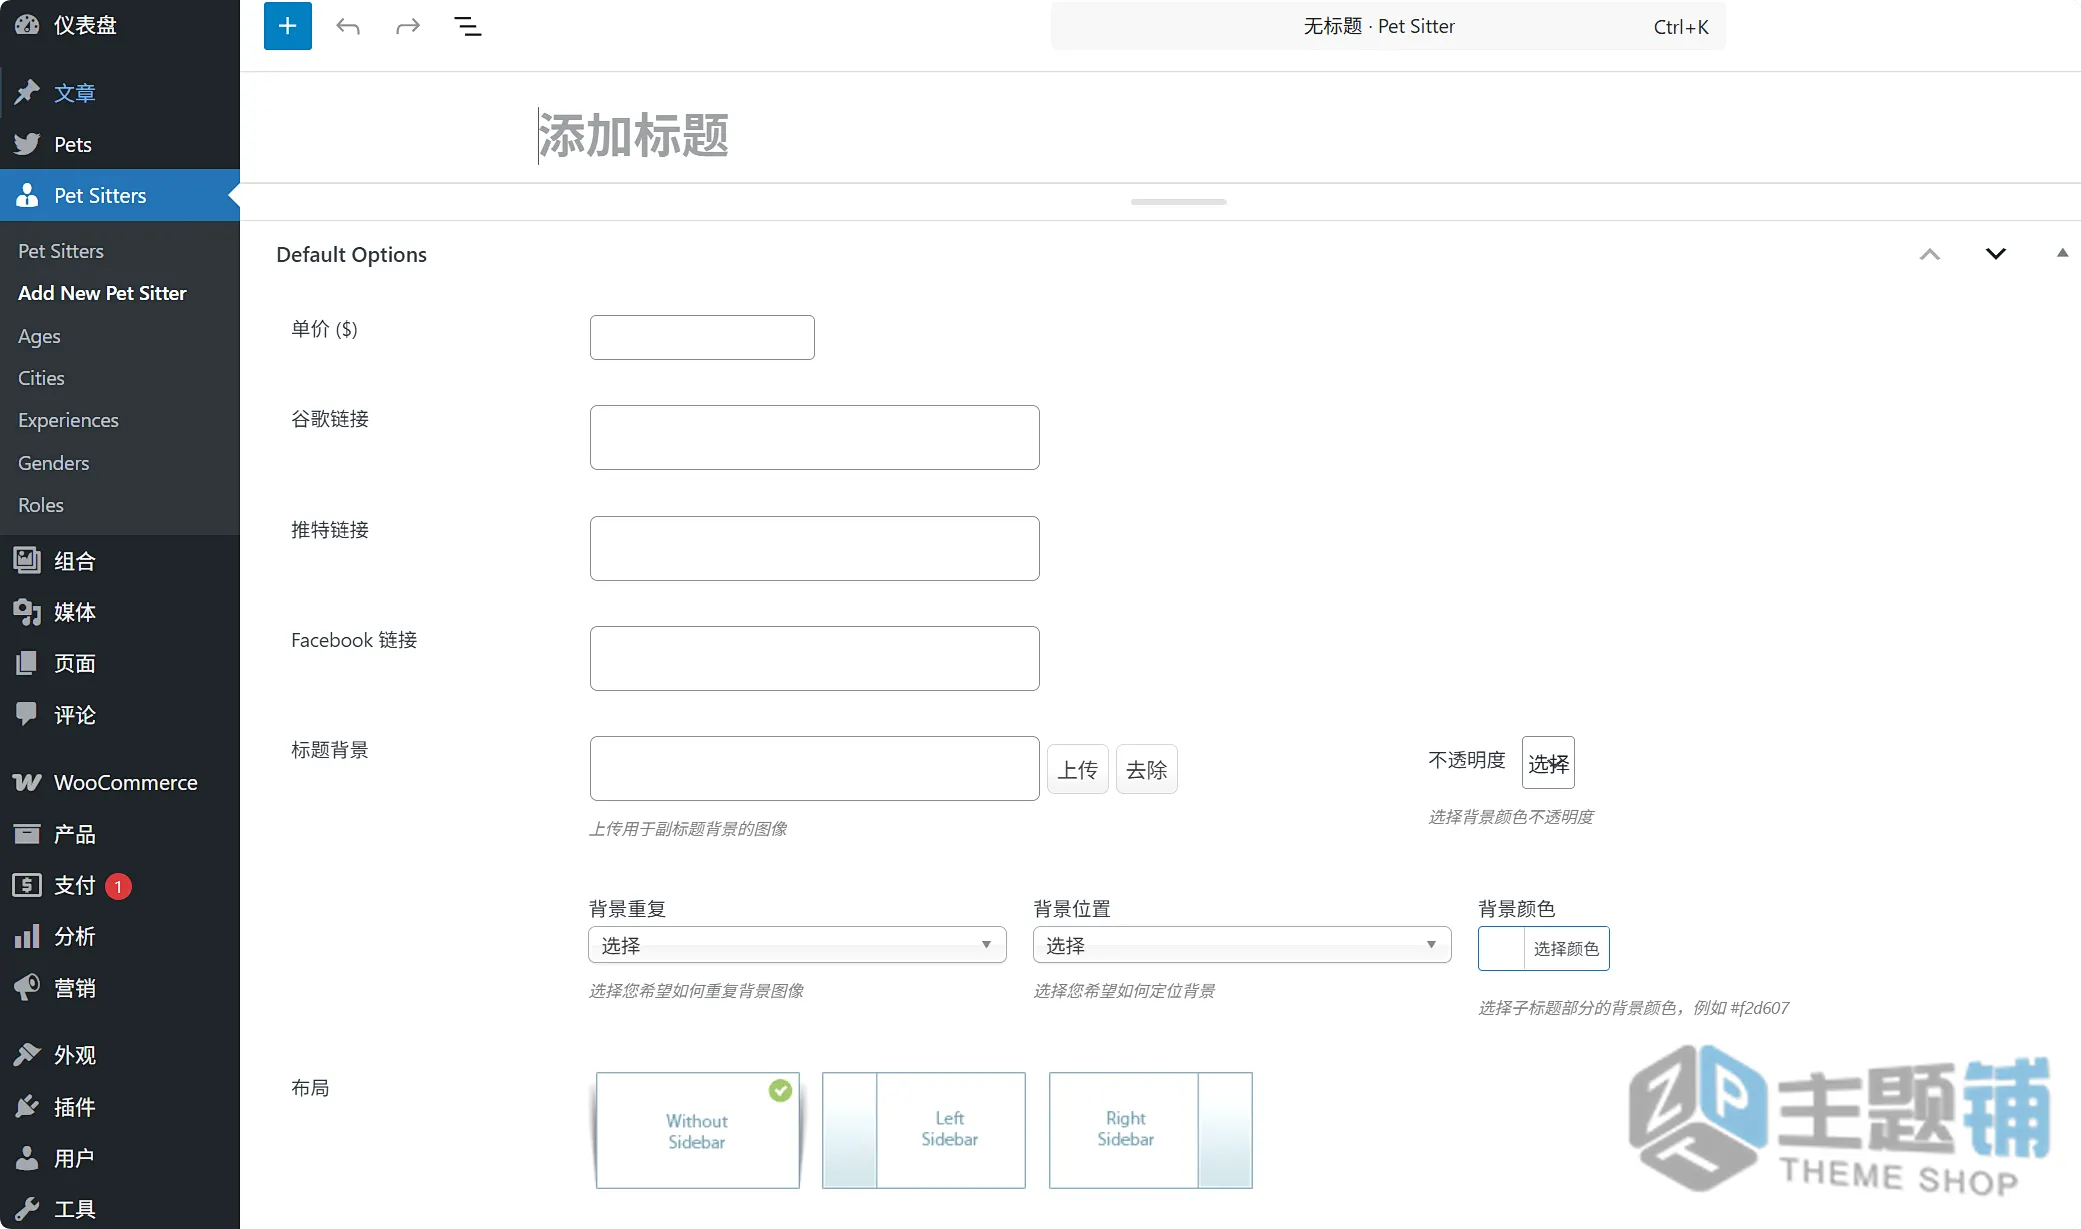Open the 背景重复 dropdown

pos(797,945)
